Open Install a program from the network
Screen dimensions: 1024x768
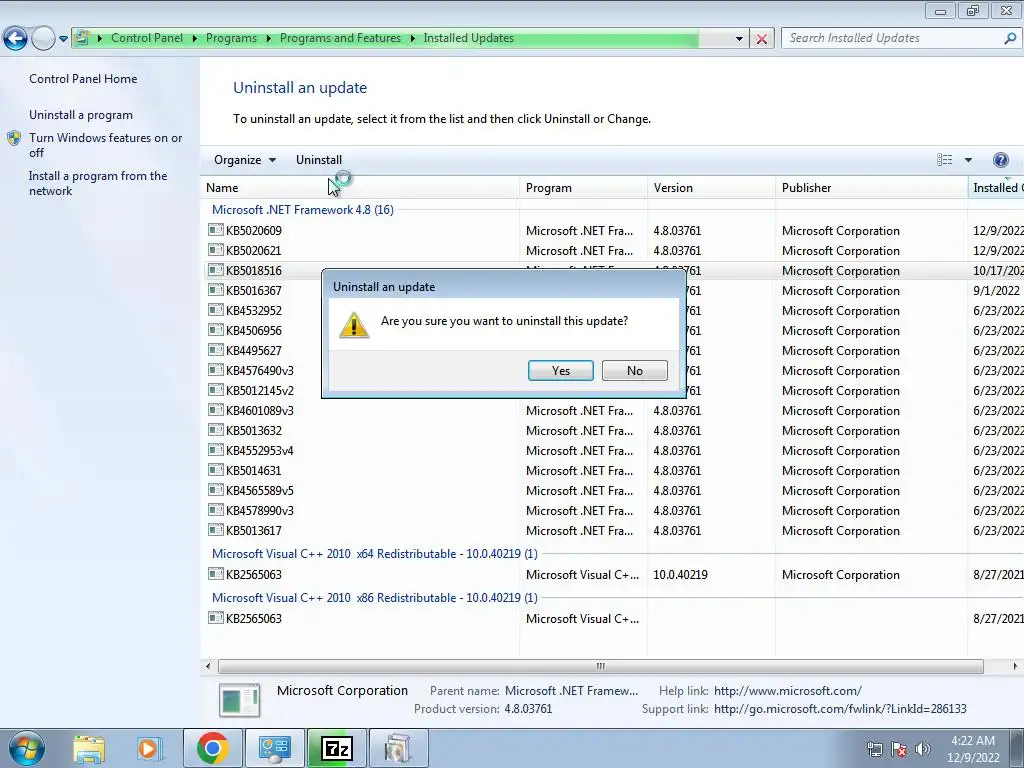[x=98, y=184]
